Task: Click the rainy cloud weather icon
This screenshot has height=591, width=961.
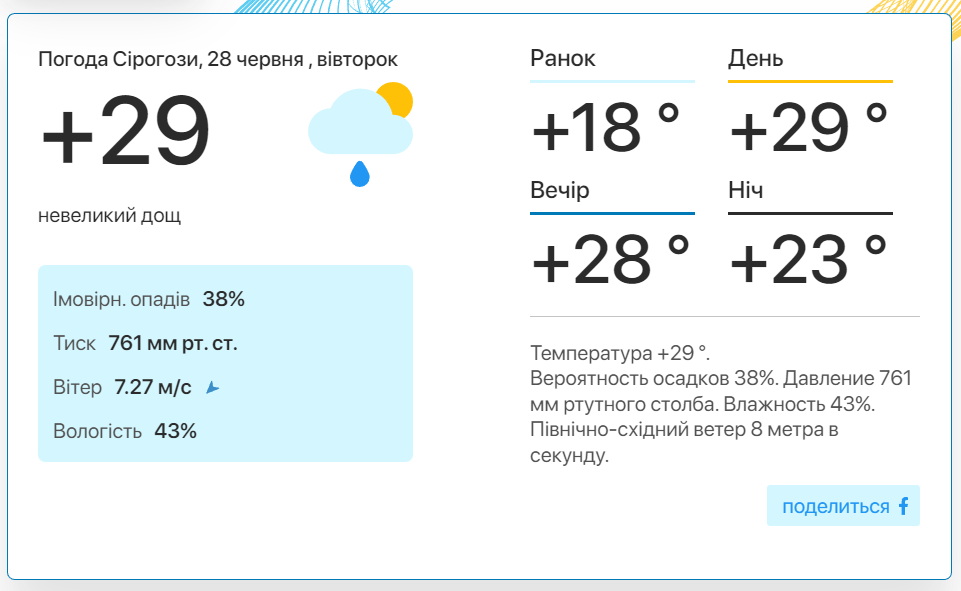Action: pos(360,134)
